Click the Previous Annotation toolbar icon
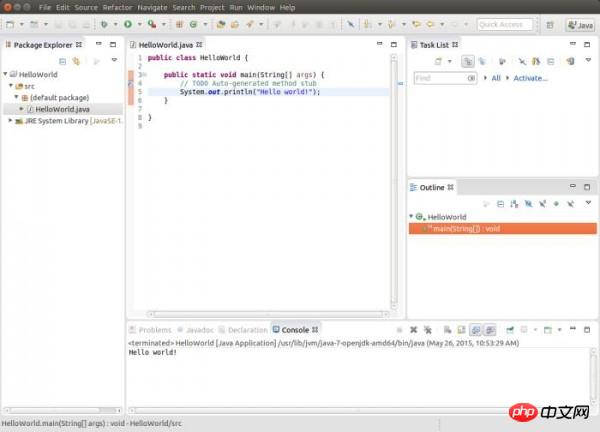Viewport: 600px width, 432px height. click(391, 24)
